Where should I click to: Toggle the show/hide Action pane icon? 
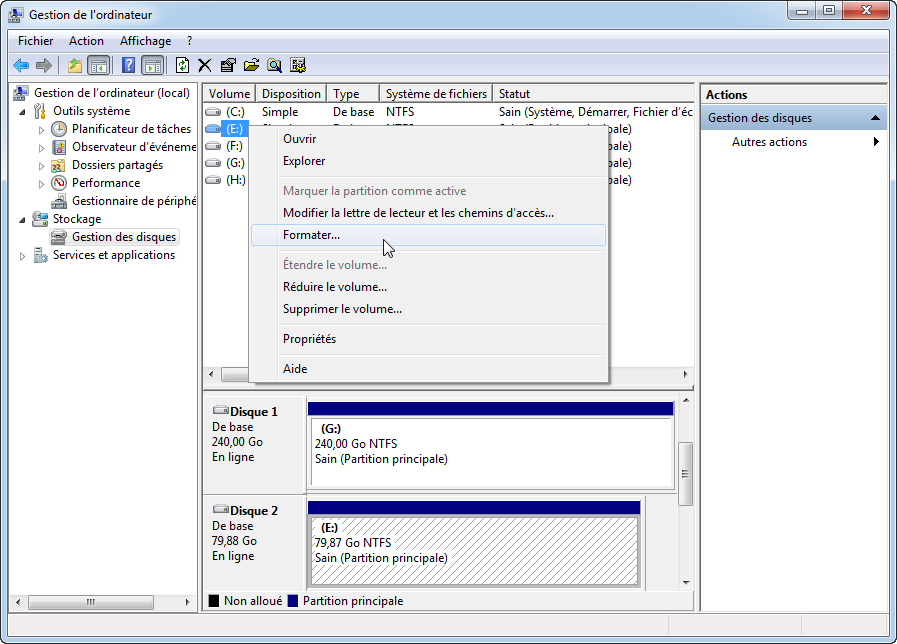coord(153,66)
